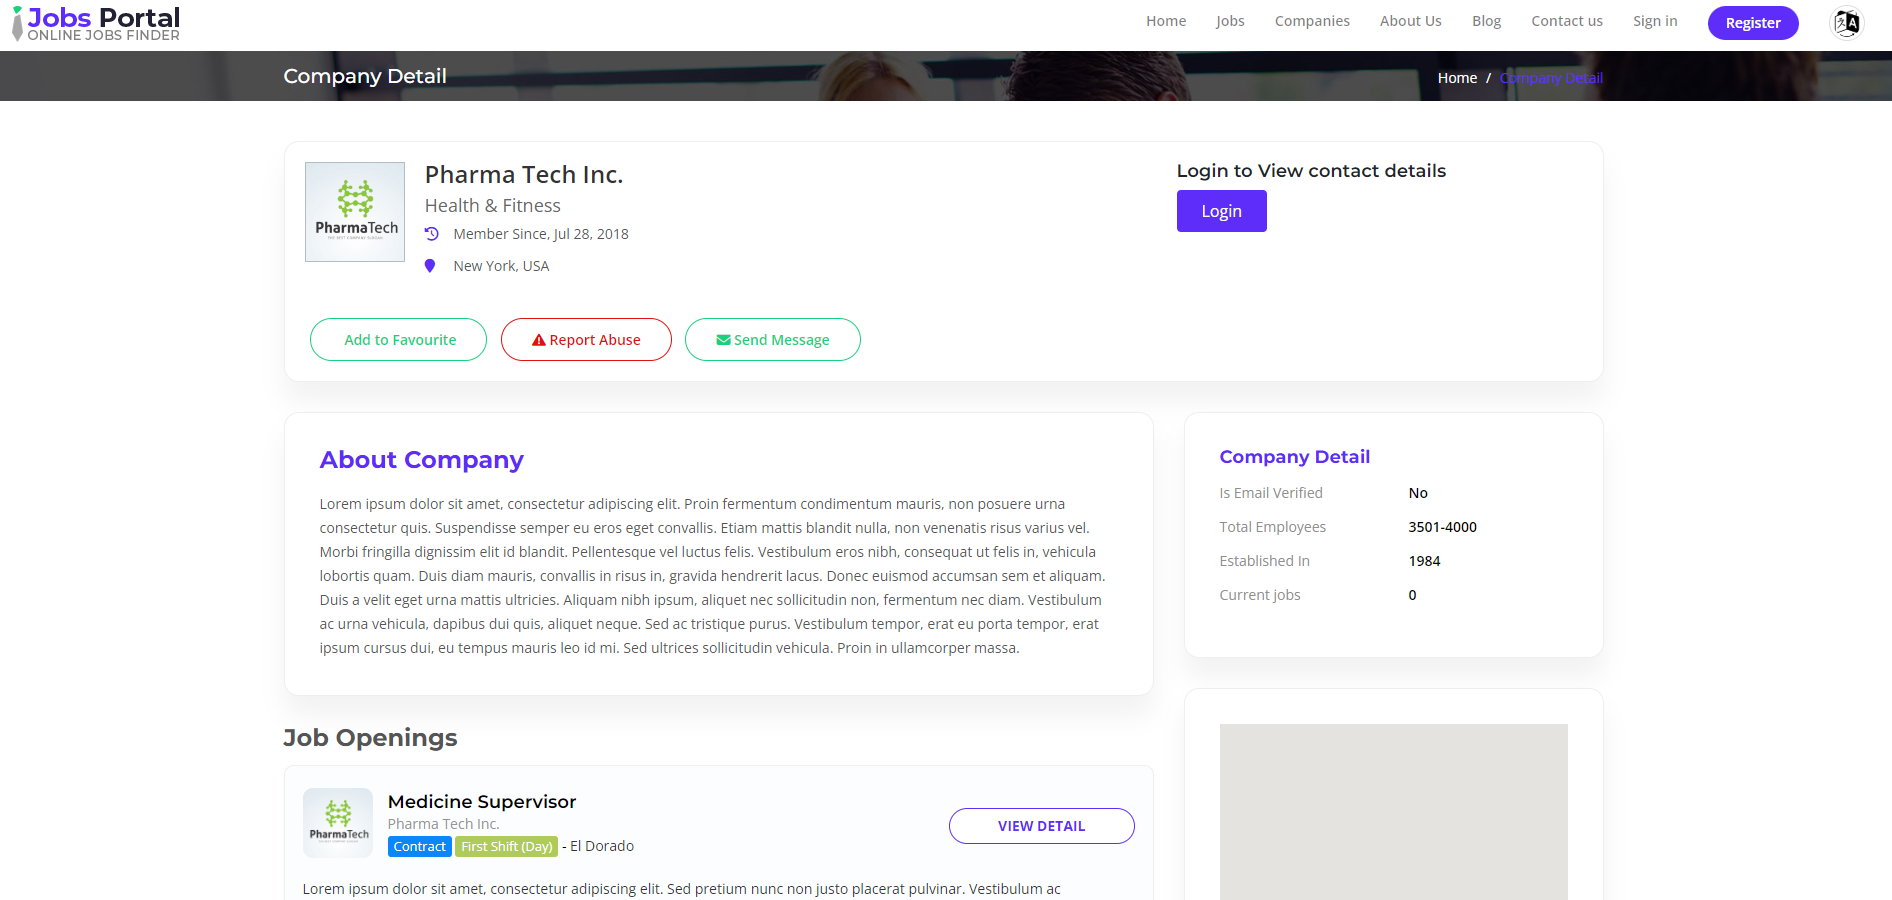Open the Companies menu item
The image size is (1892, 900).
pyautogui.click(x=1312, y=21)
